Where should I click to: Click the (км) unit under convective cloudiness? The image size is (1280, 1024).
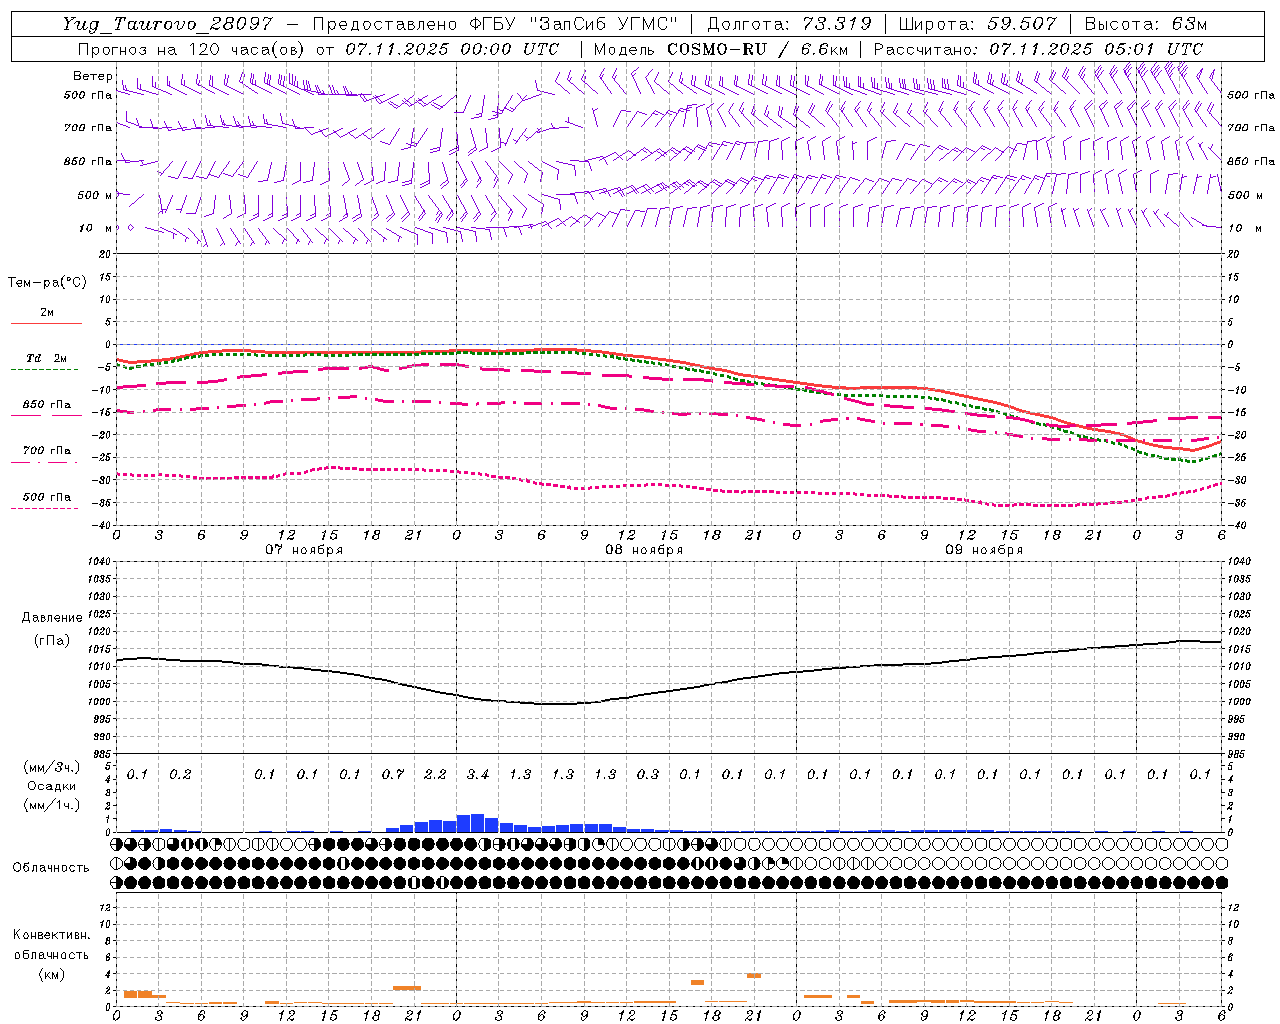[x=51, y=974]
